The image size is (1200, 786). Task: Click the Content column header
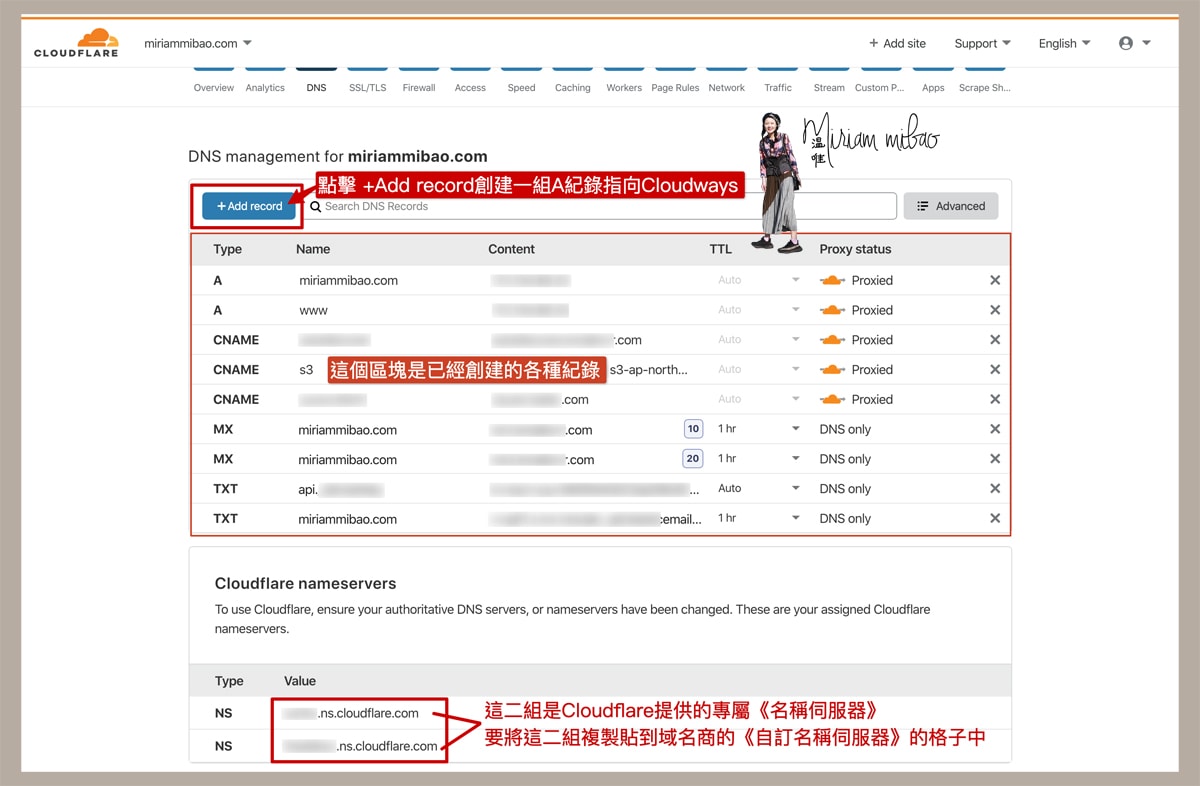click(511, 249)
